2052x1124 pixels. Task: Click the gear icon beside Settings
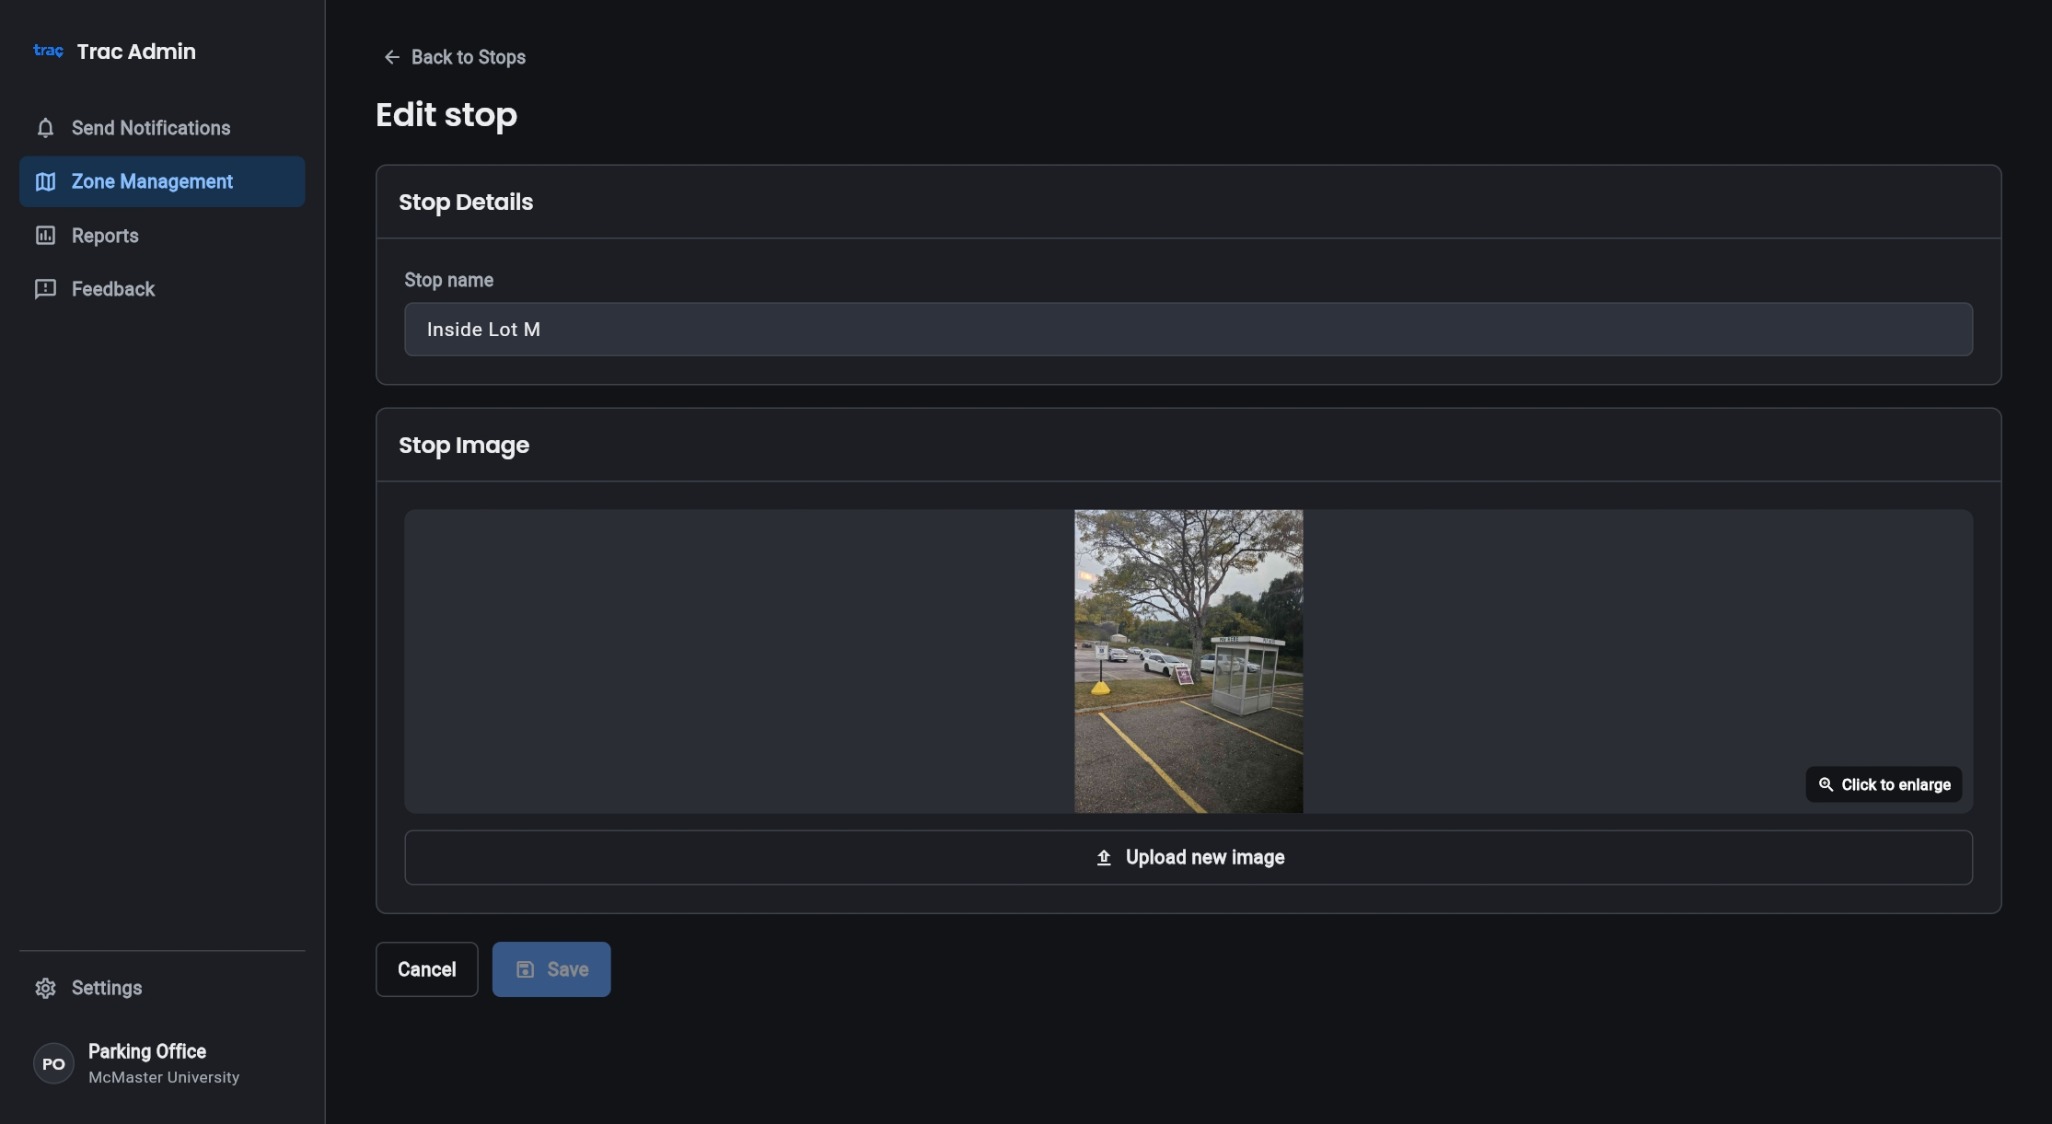click(x=45, y=988)
